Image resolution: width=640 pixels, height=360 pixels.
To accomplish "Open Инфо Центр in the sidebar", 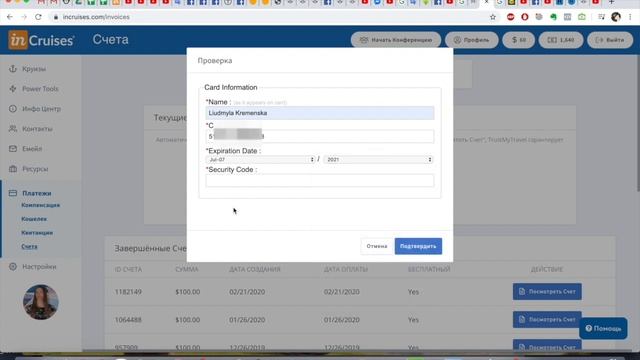I will [41, 109].
